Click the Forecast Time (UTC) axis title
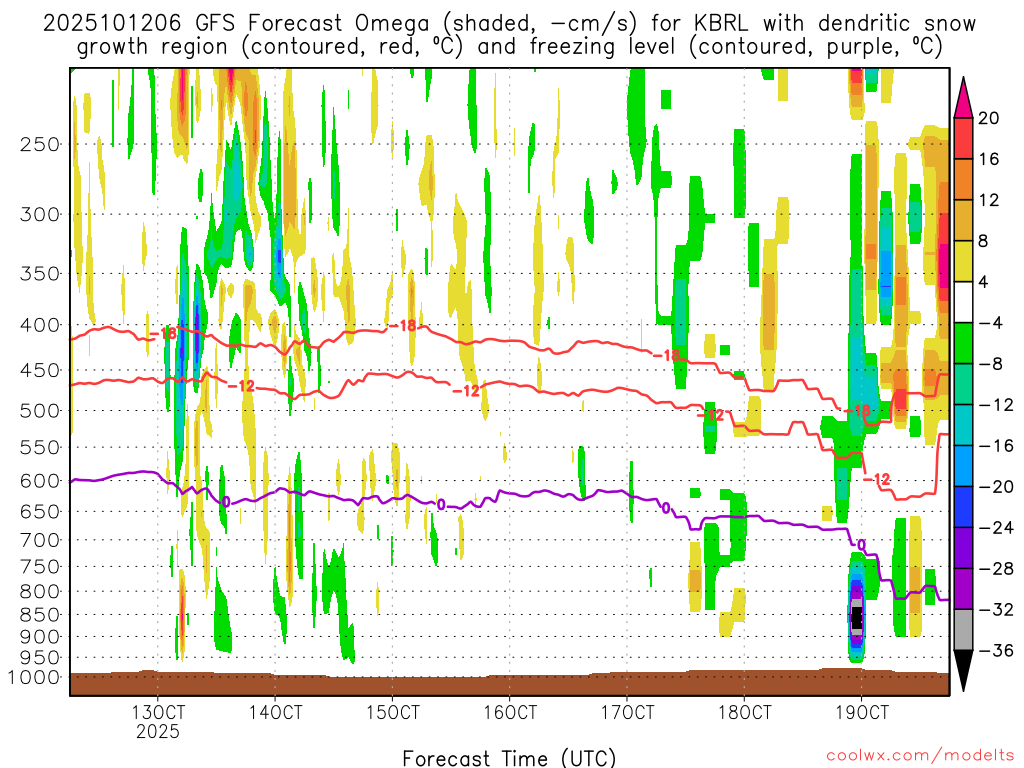This screenshot has height=768, width=1024. pyautogui.click(x=509, y=757)
